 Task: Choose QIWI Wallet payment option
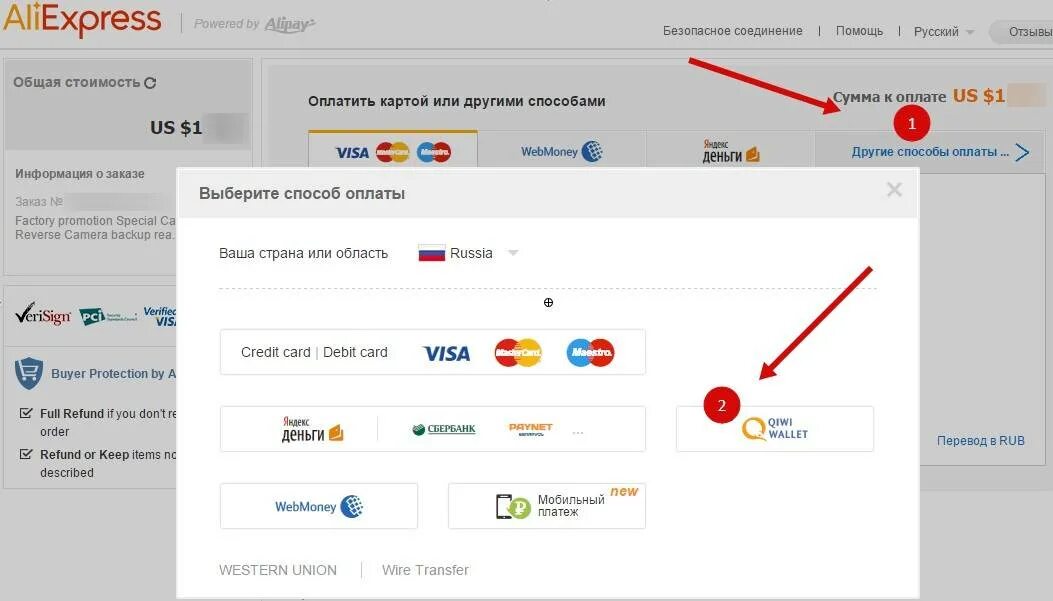coord(774,428)
